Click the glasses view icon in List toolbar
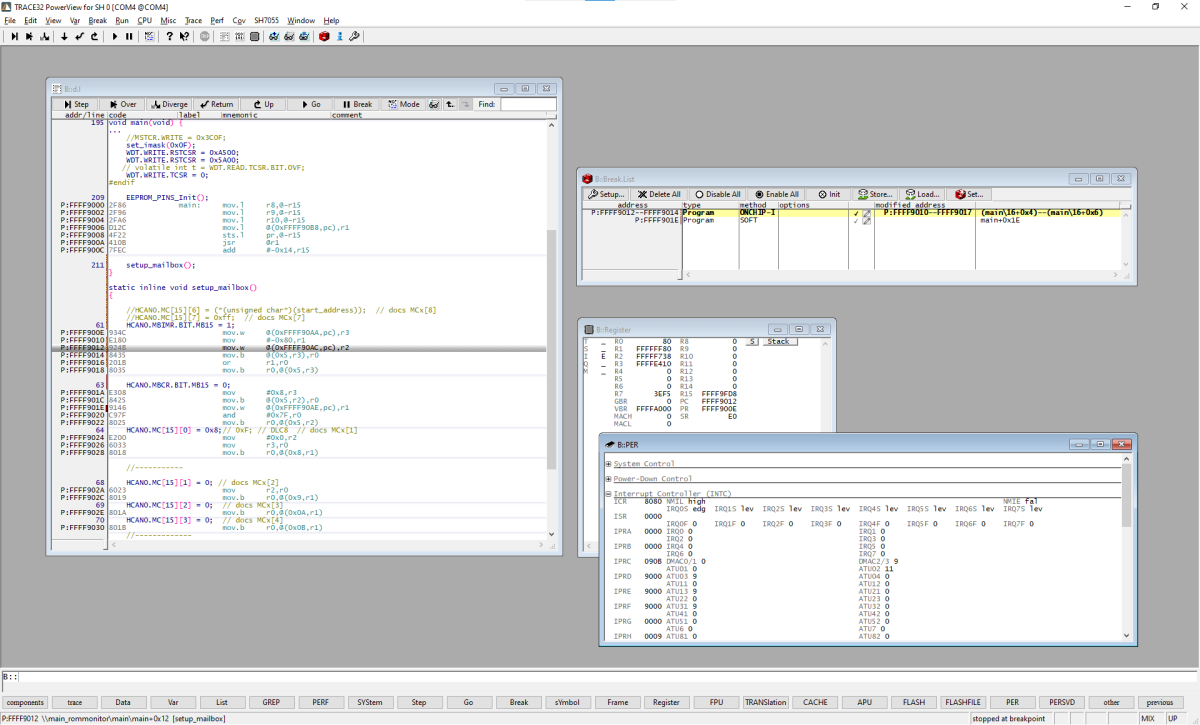 coord(435,104)
